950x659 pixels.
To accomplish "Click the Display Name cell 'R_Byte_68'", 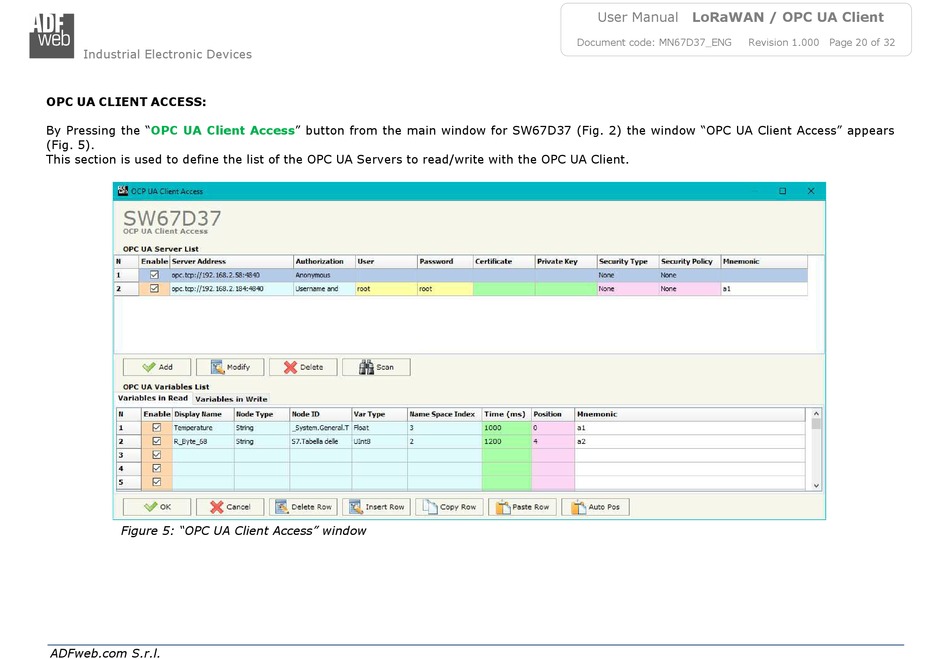I will (204, 442).
